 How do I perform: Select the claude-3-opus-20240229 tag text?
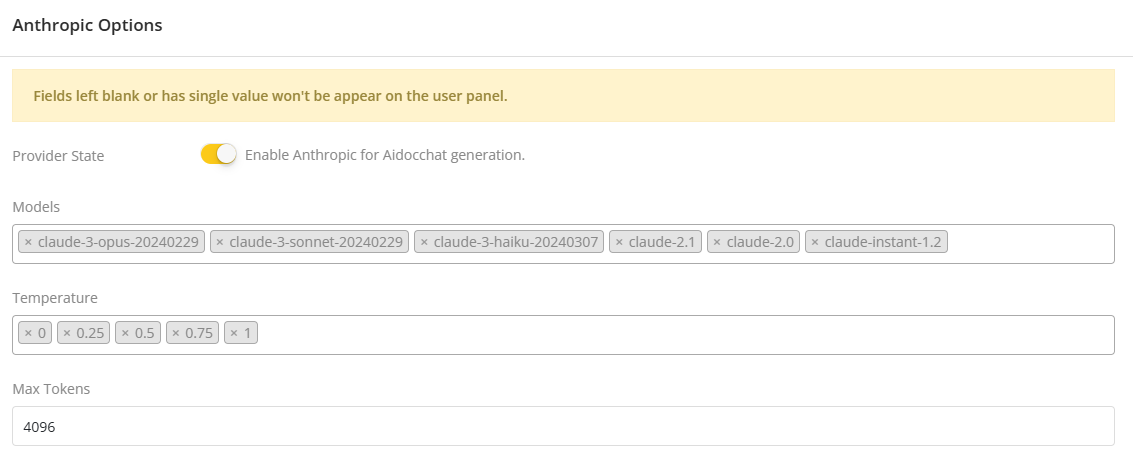(119, 242)
